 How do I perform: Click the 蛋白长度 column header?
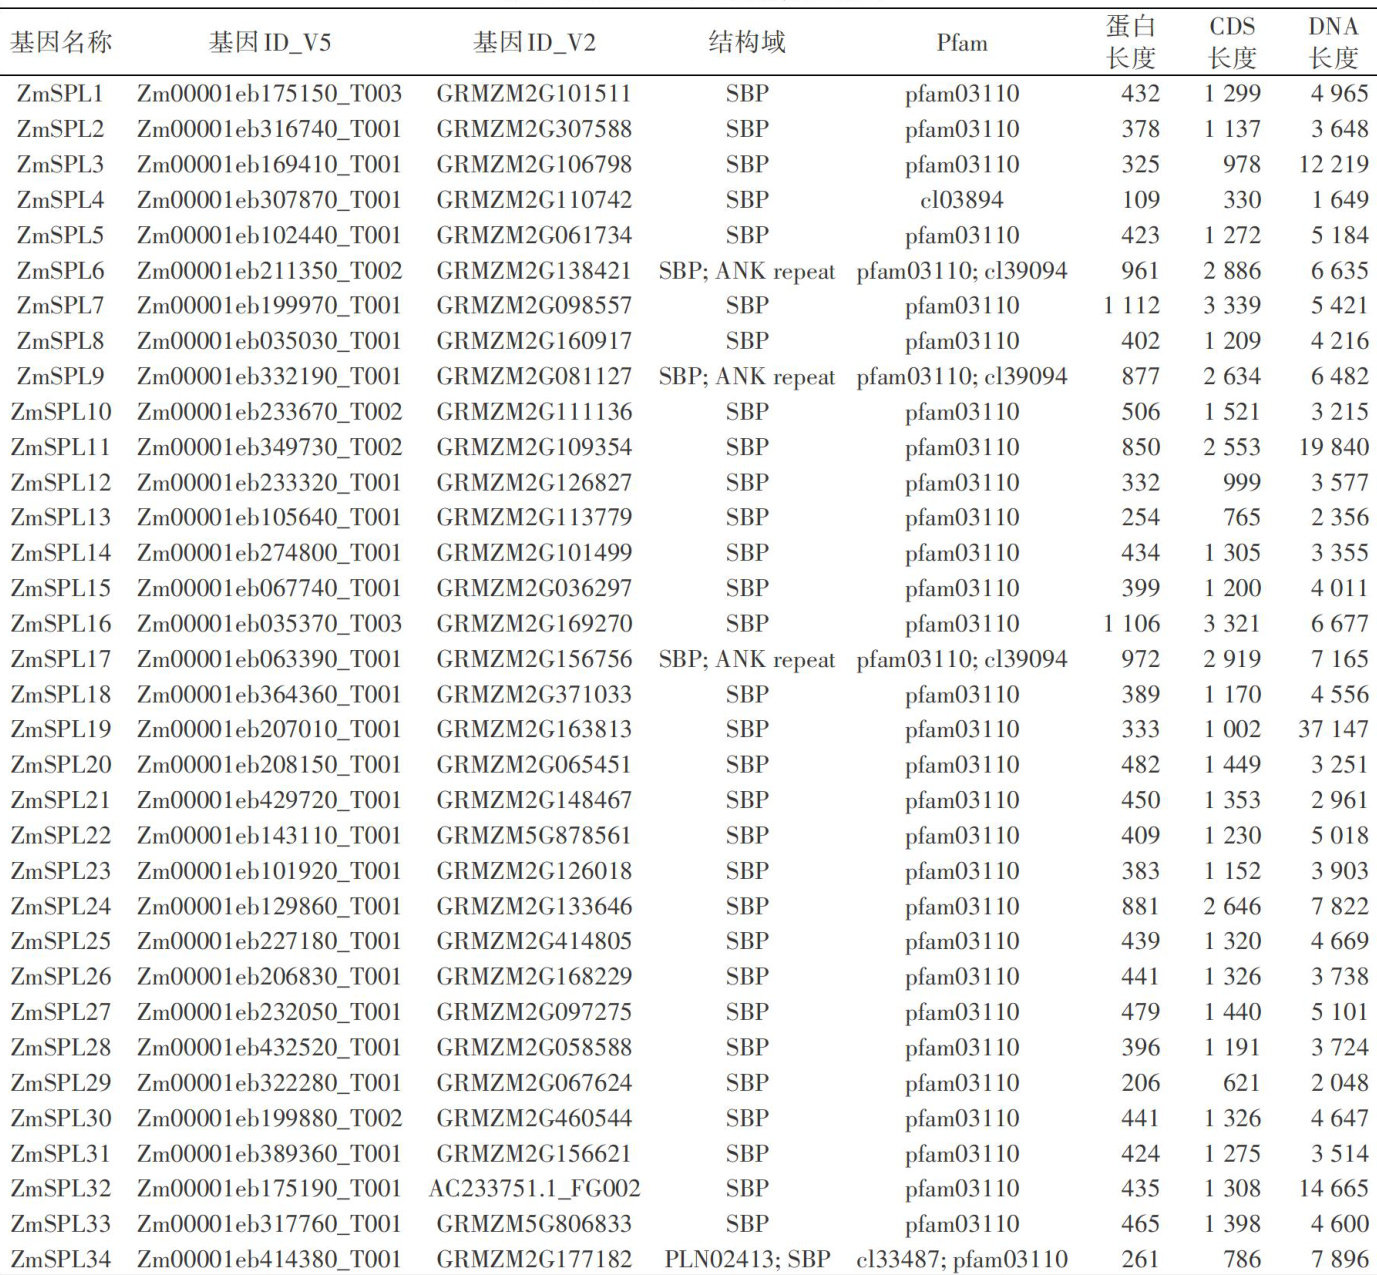click(1131, 42)
